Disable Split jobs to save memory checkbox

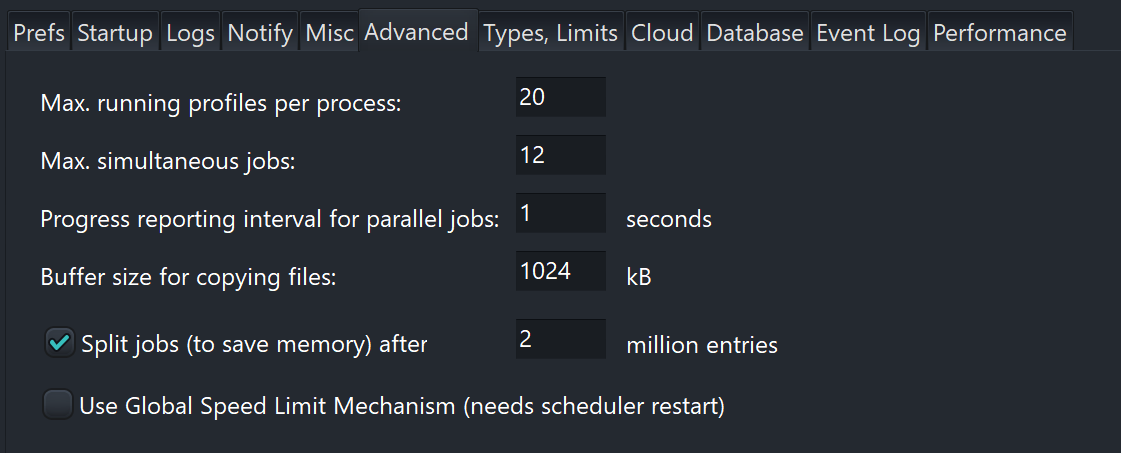[x=59, y=343]
